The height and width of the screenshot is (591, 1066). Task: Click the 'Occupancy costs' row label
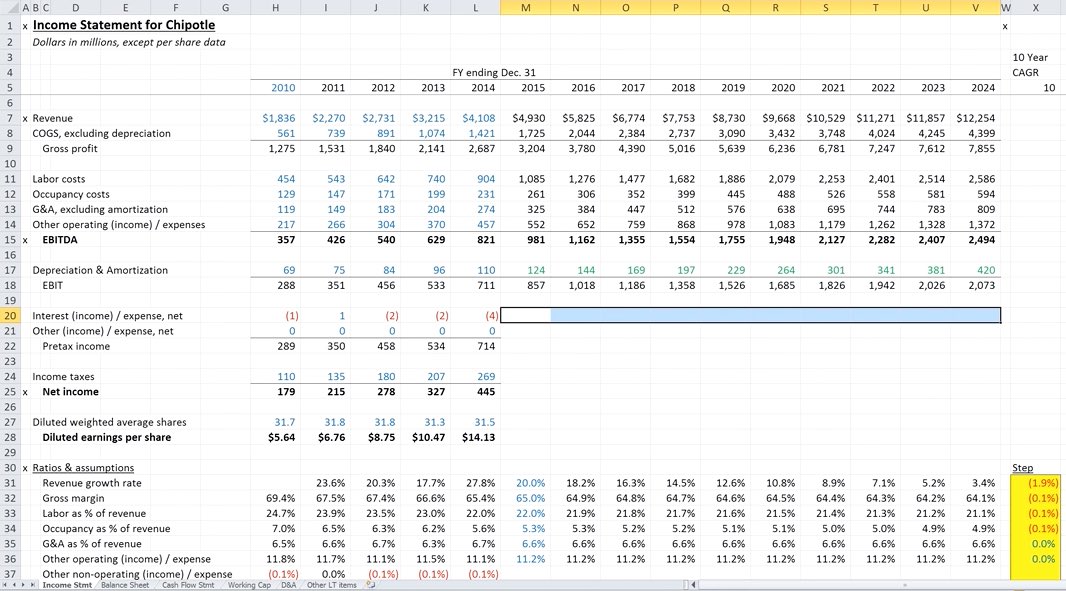coord(71,194)
